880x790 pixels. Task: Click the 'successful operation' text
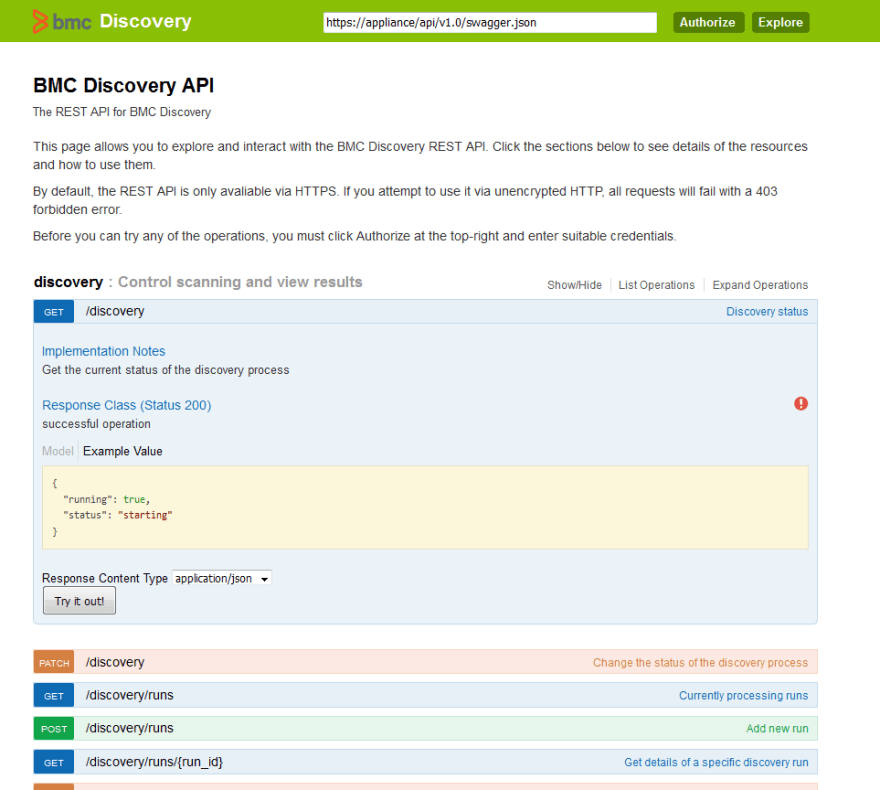[97, 424]
